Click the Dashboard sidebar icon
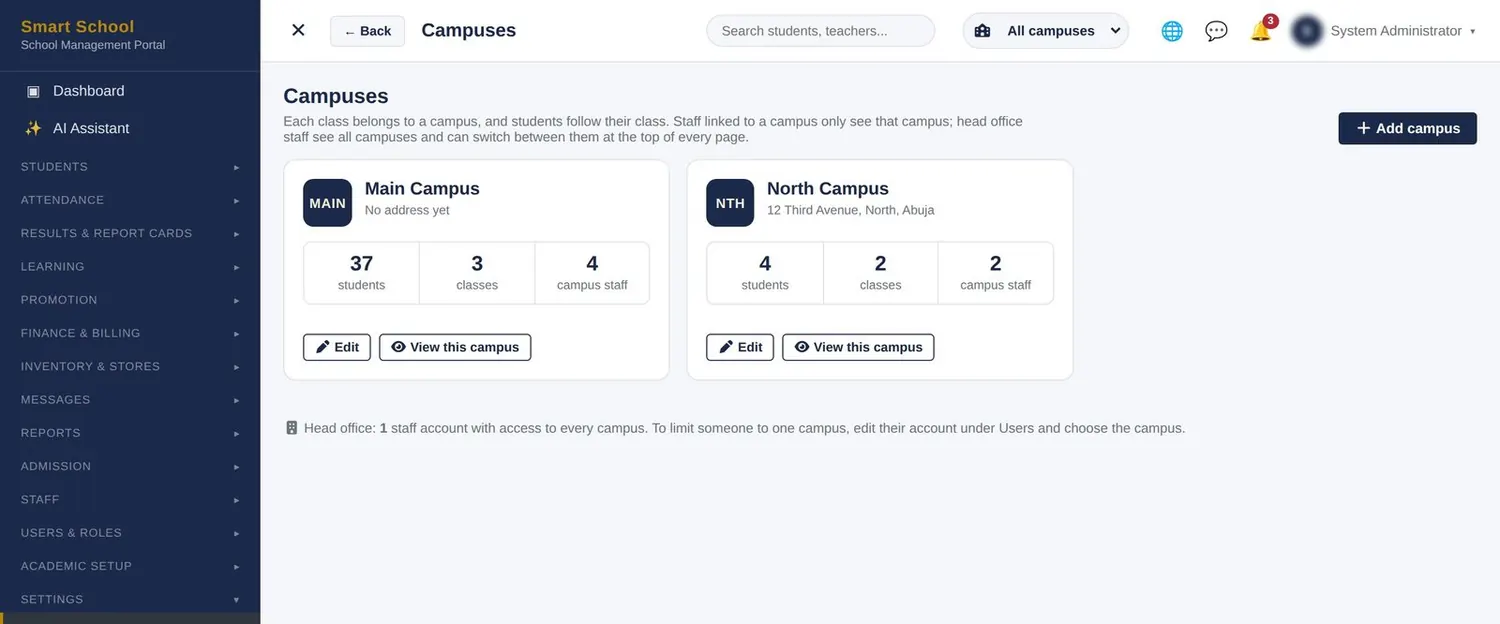Viewport: 1500px width, 624px height. (x=33, y=91)
